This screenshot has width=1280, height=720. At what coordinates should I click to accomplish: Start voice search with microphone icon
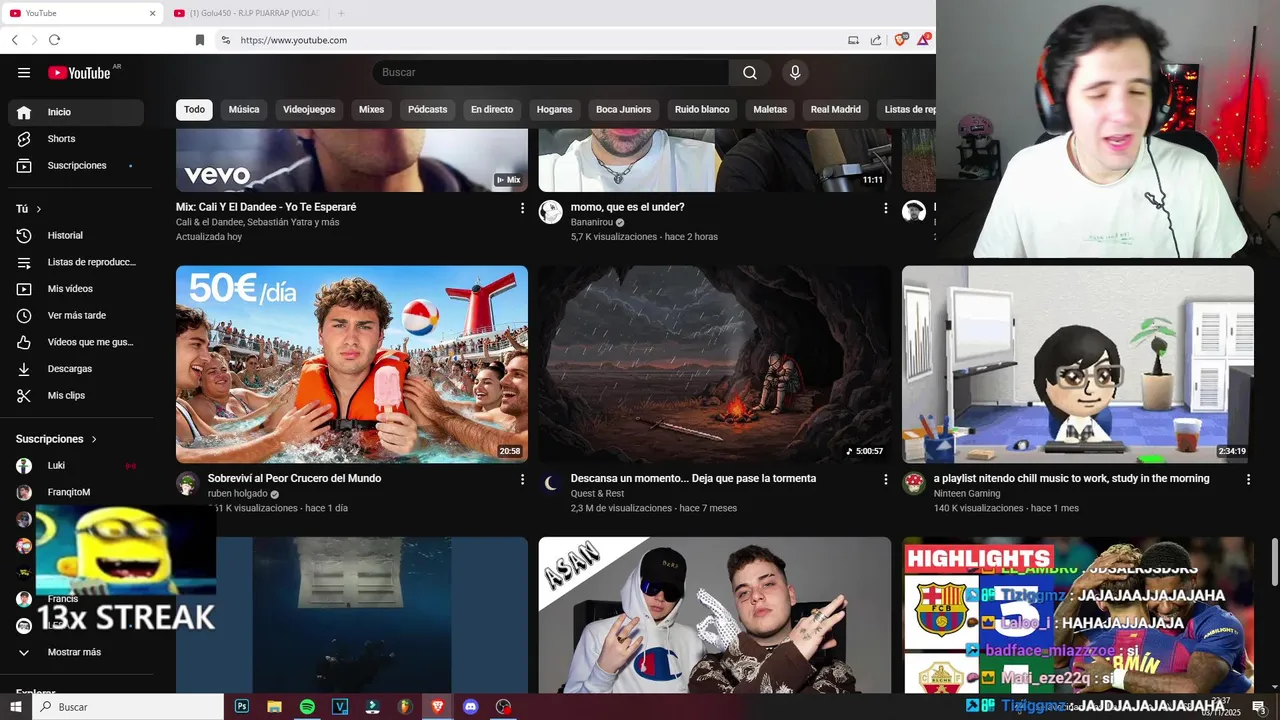coord(795,72)
